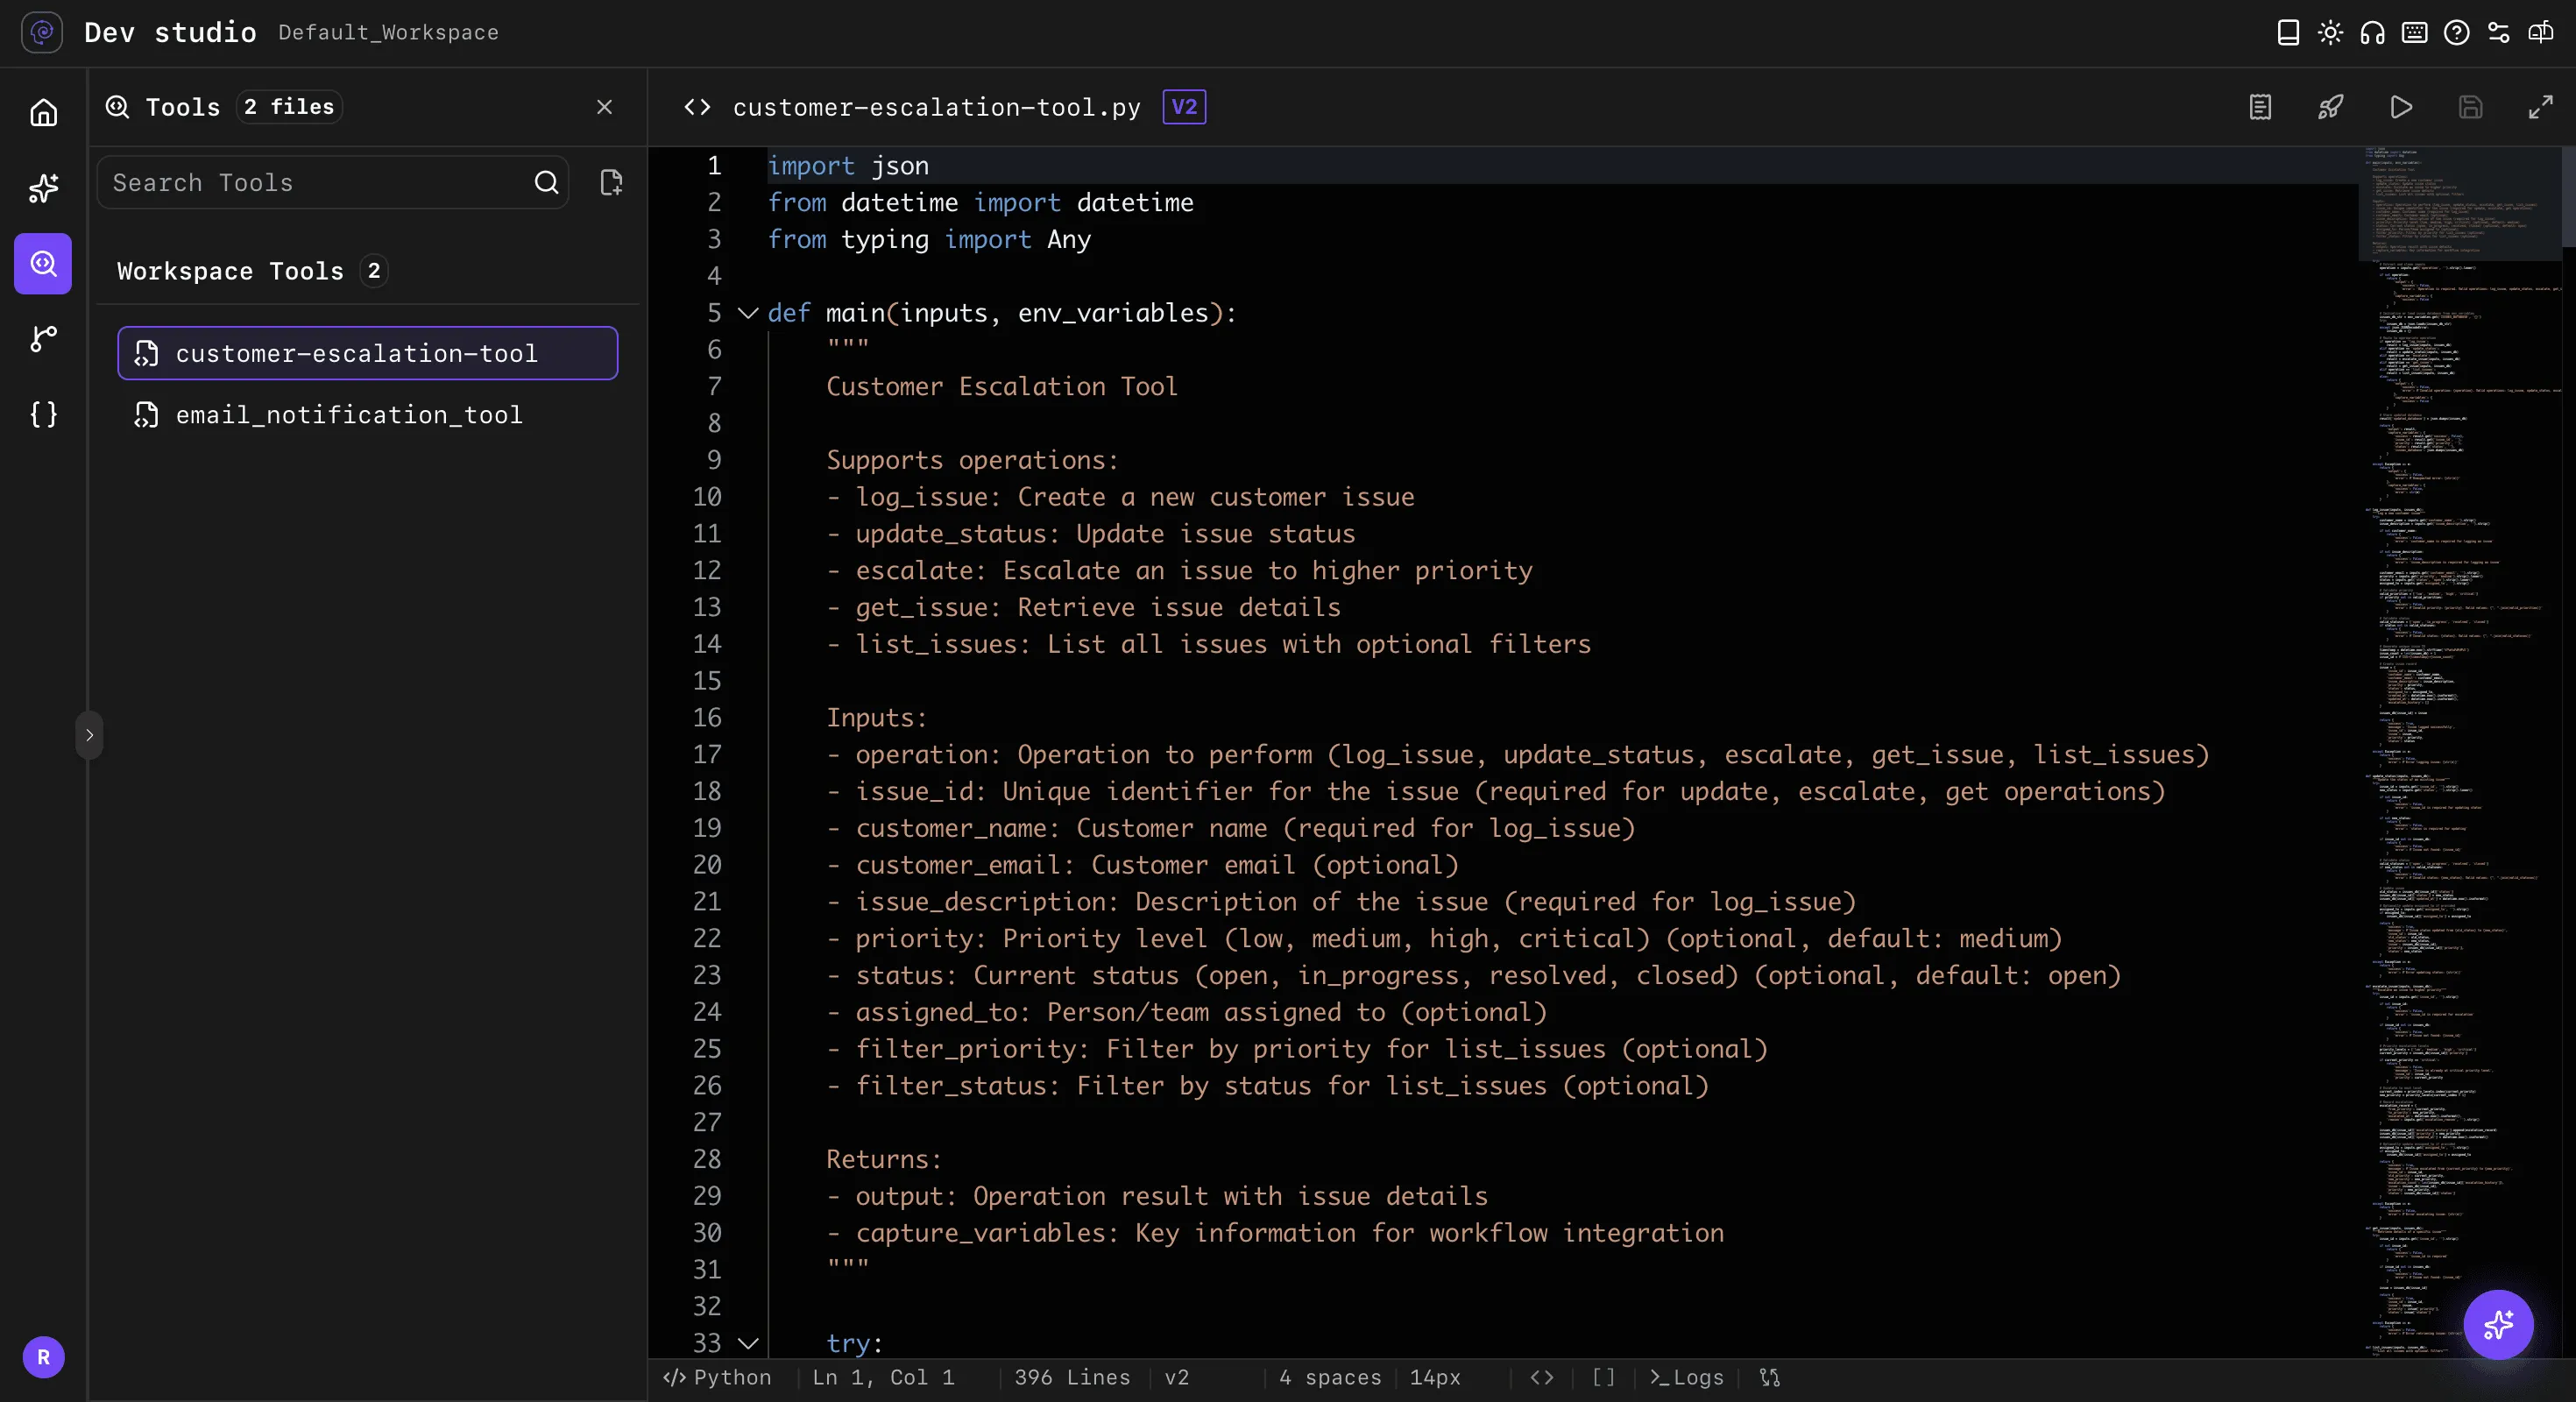Click the code minimap preview
The height and width of the screenshot is (1402, 2576).
click(x=2460, y=750)
